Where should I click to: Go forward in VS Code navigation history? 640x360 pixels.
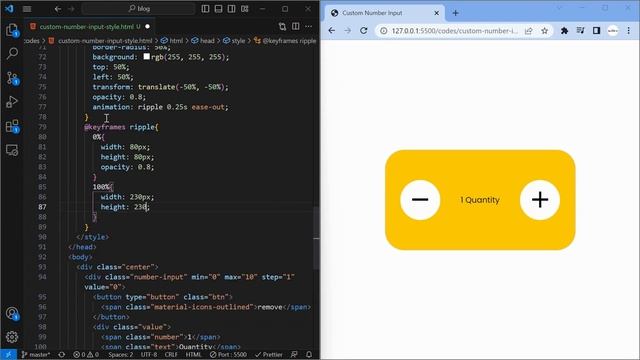click(71, 9)
